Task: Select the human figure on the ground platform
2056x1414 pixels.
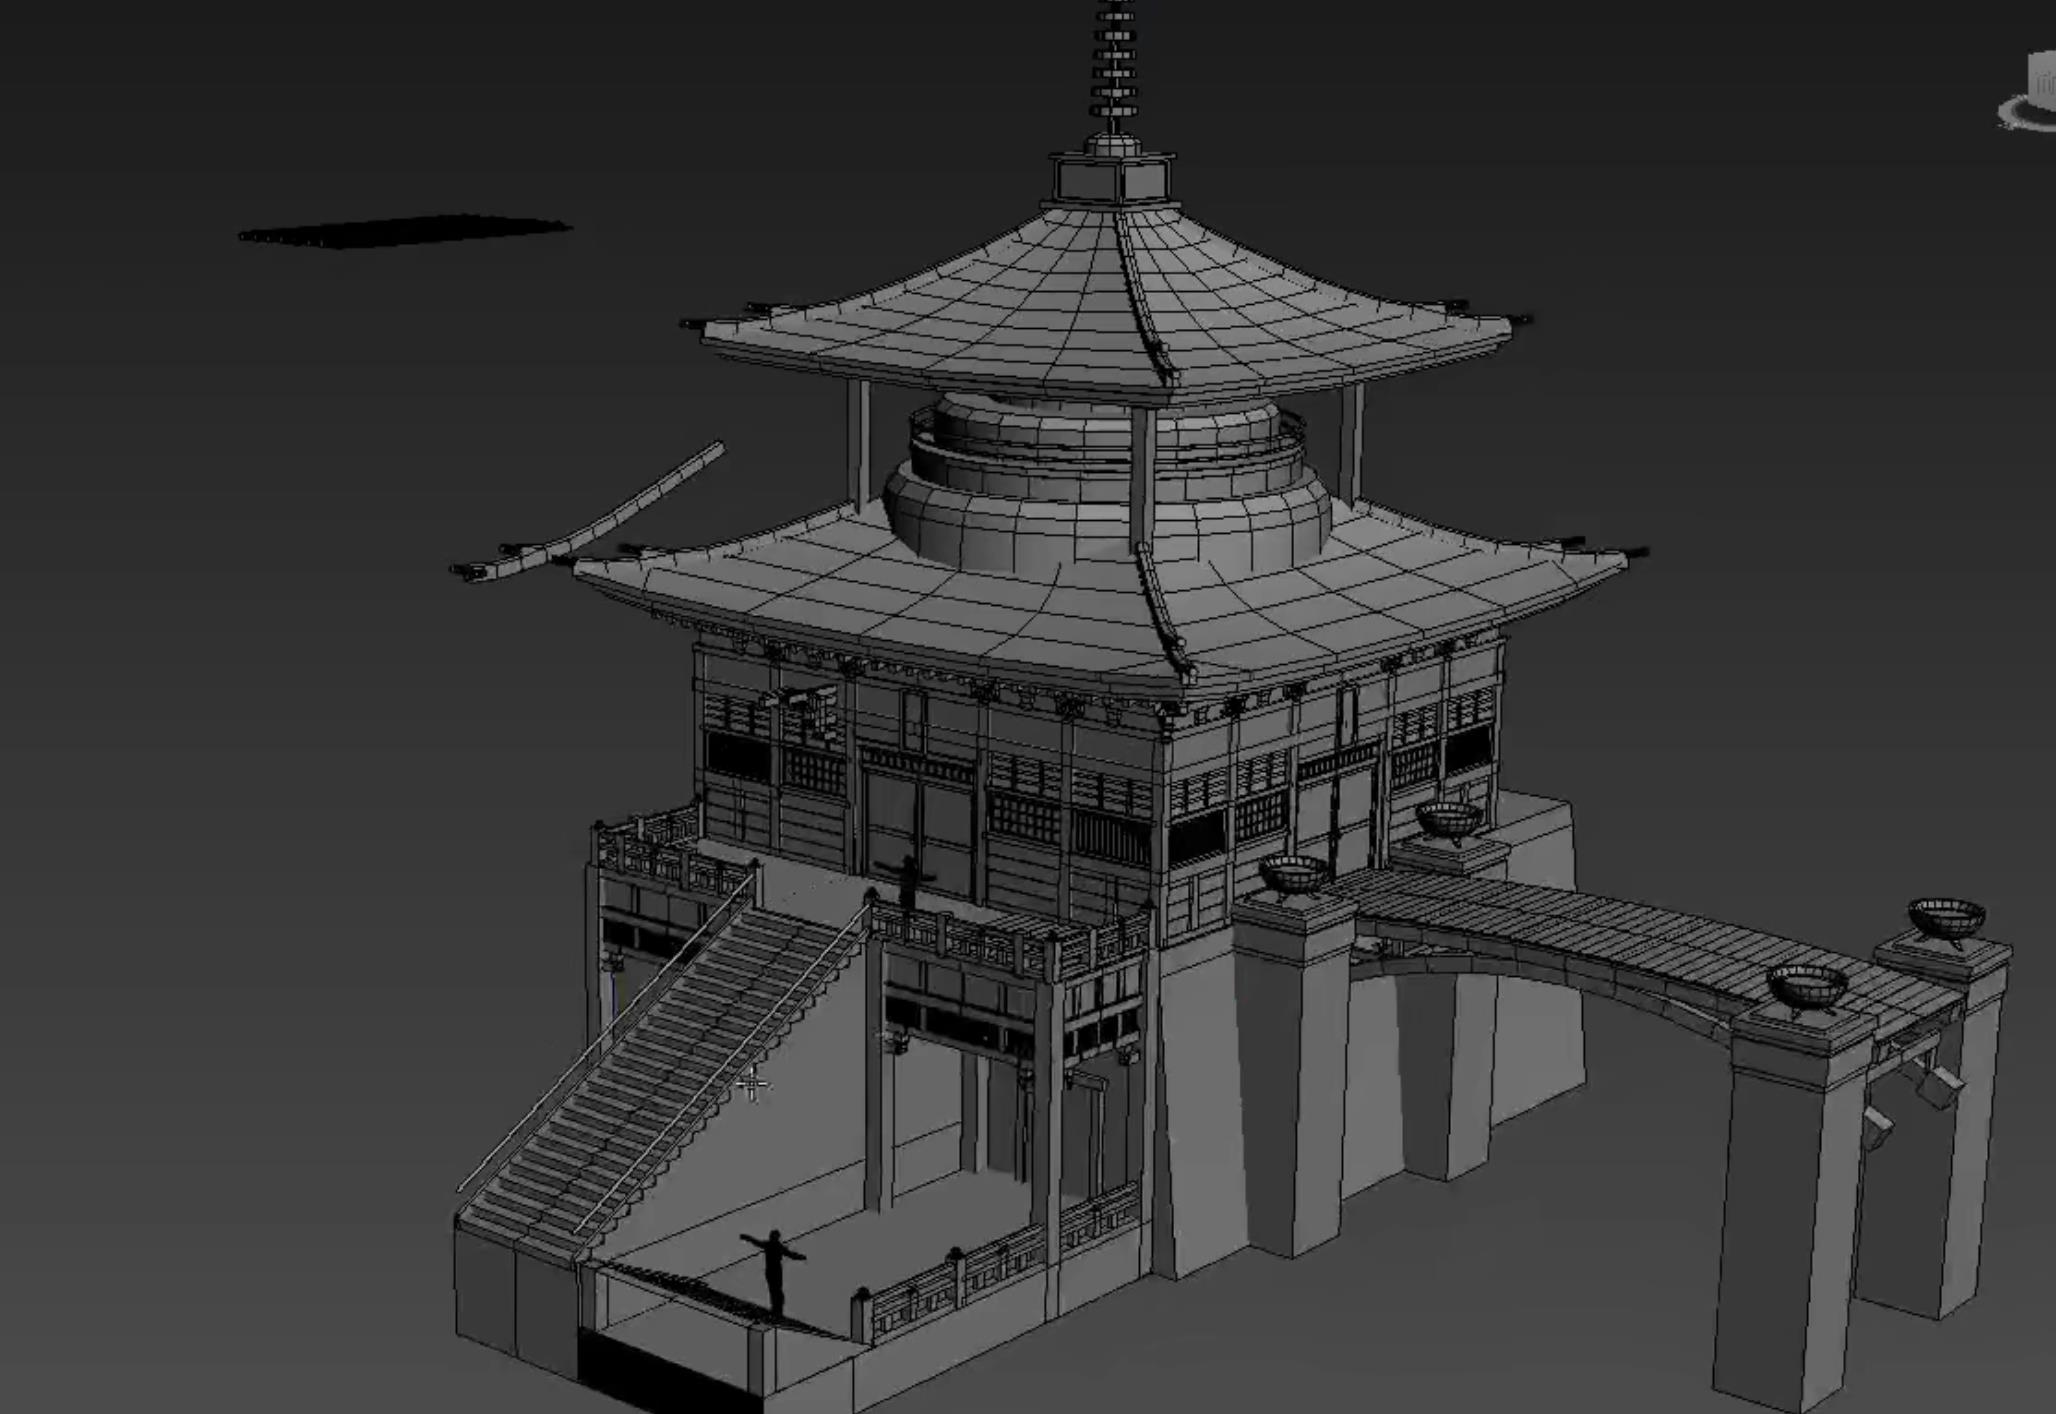Action: point(774,1270)
